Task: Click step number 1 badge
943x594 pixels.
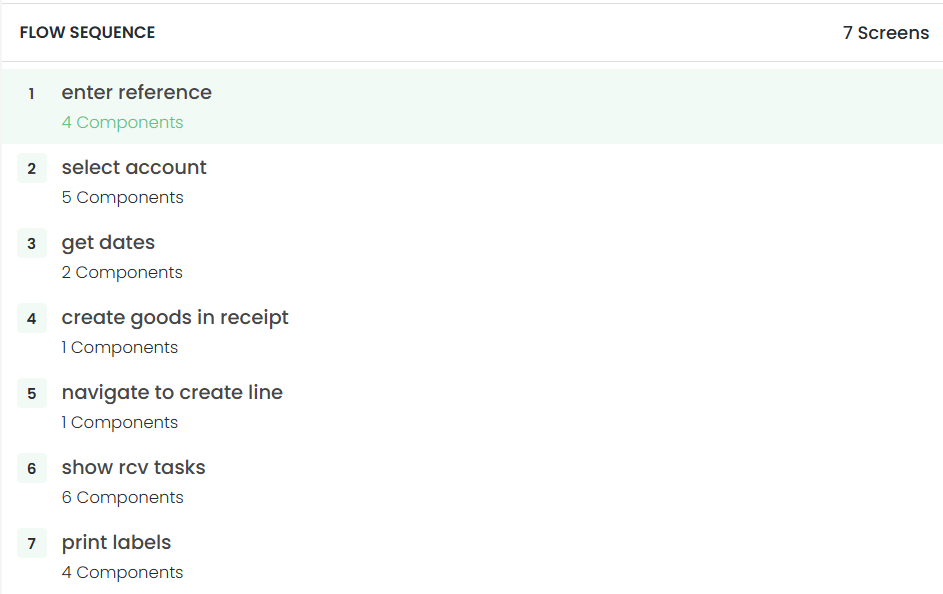Action: [32, 94]
